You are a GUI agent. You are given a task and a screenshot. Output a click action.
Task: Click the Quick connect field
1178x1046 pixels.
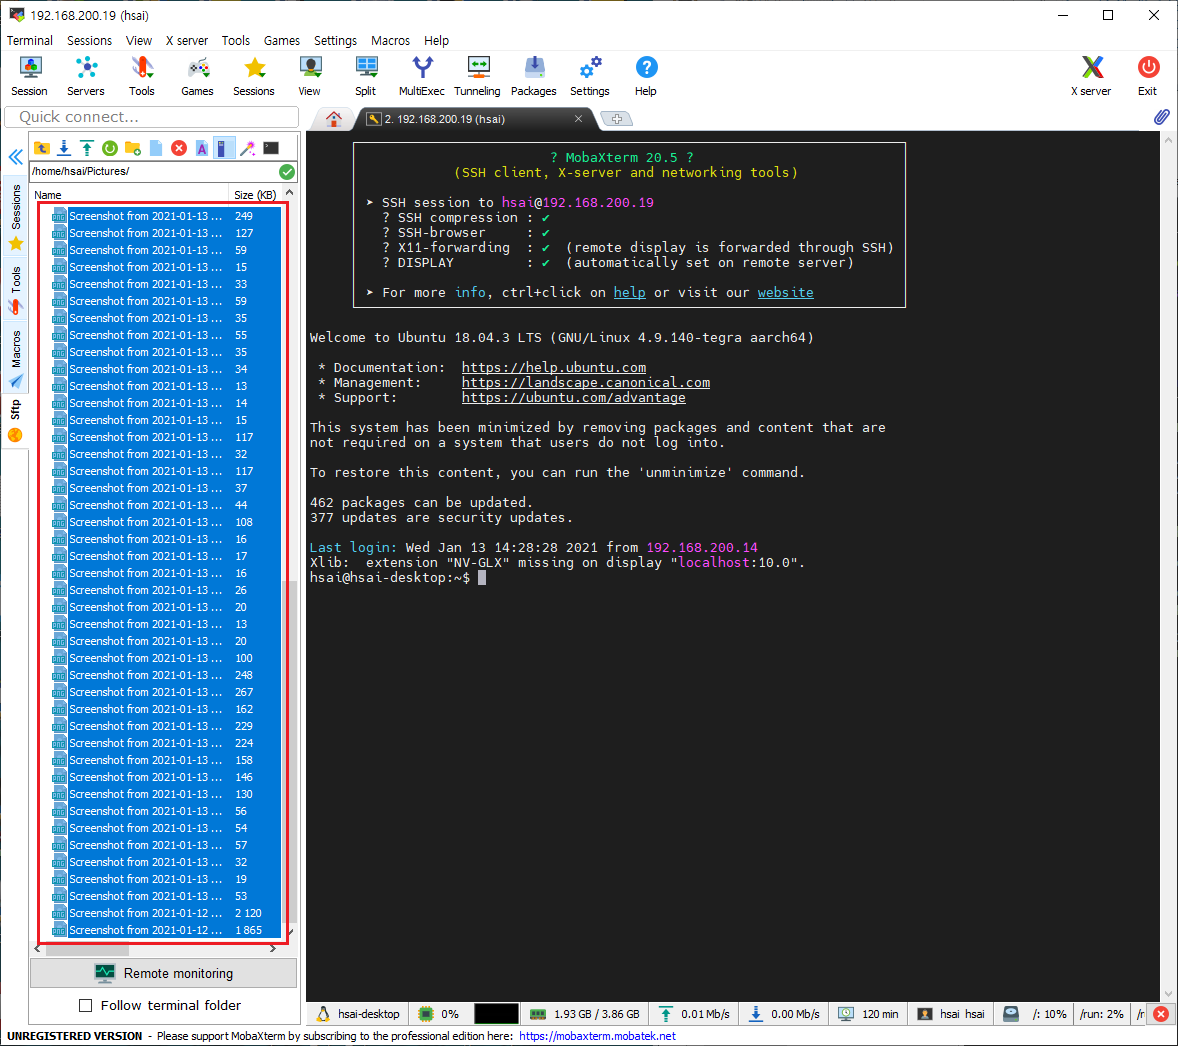pos(152,116)
